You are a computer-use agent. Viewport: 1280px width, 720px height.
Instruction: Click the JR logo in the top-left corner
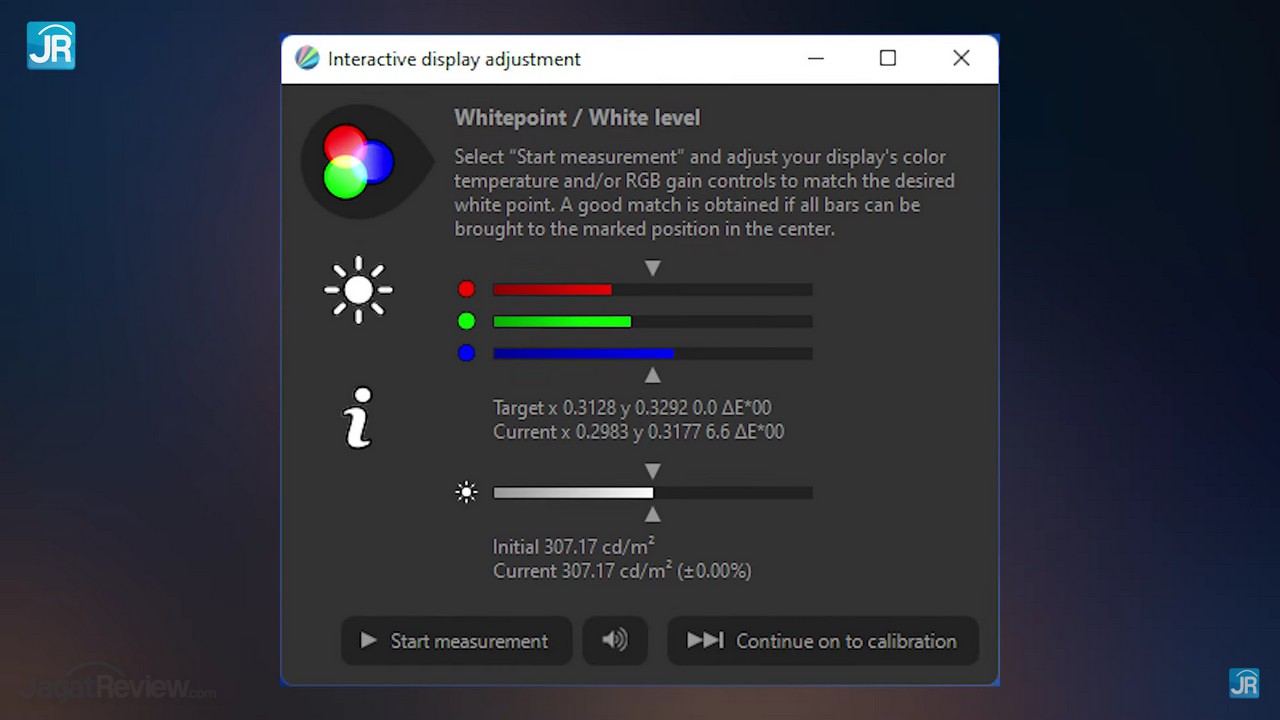tap(51, 45)
